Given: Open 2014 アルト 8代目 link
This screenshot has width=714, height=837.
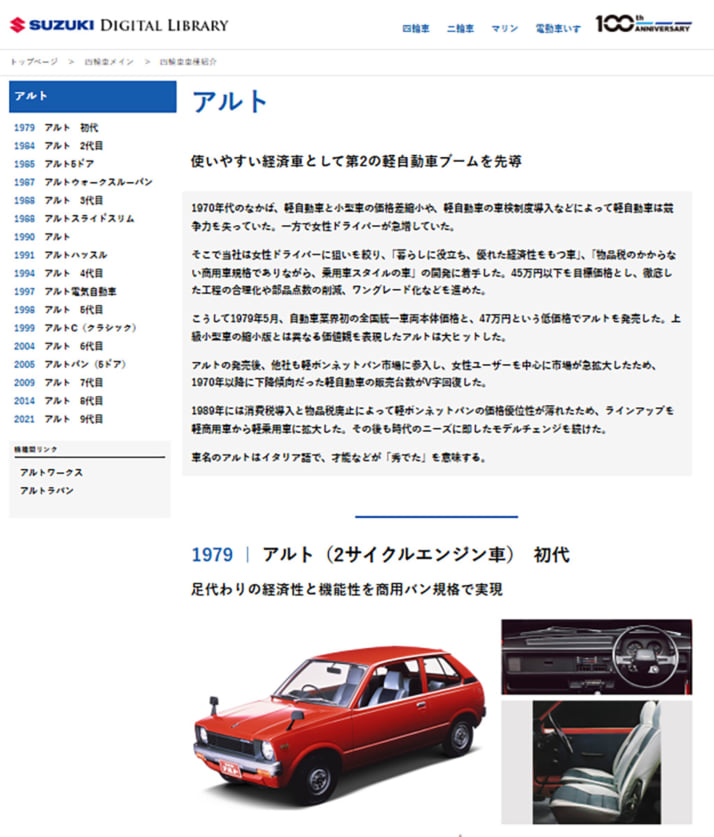Looking at the screenshot, I should [x=58, y=400].
